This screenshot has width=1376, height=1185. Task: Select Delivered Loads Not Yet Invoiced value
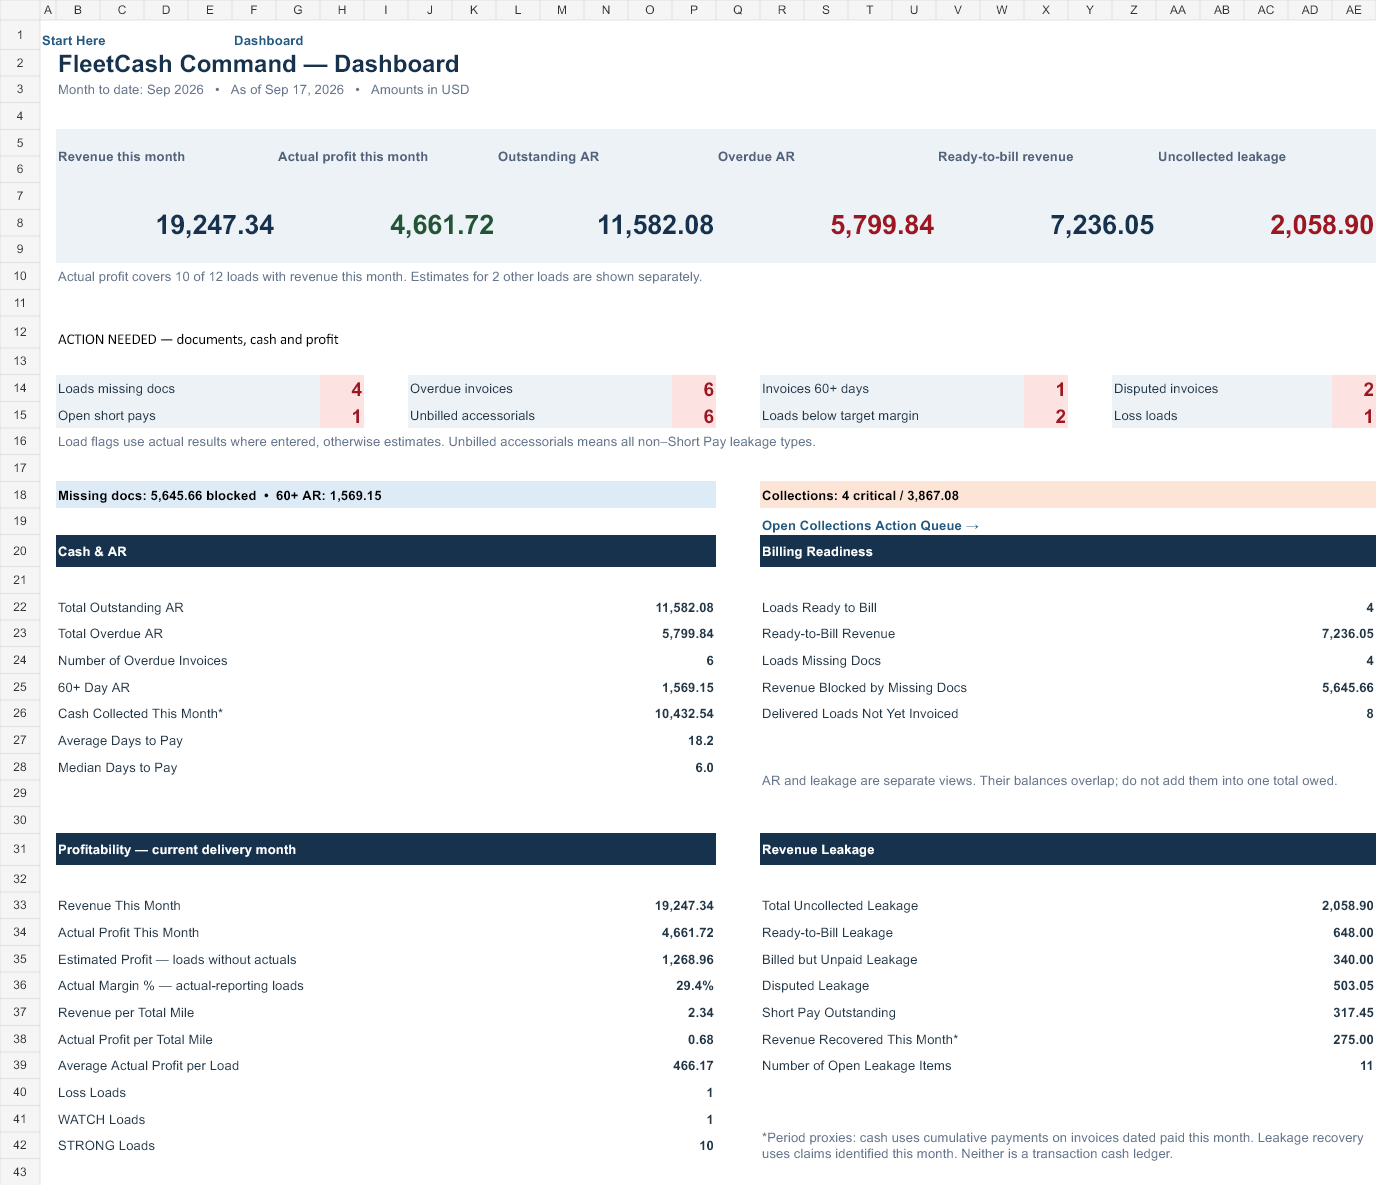[x=1370, y=714]
